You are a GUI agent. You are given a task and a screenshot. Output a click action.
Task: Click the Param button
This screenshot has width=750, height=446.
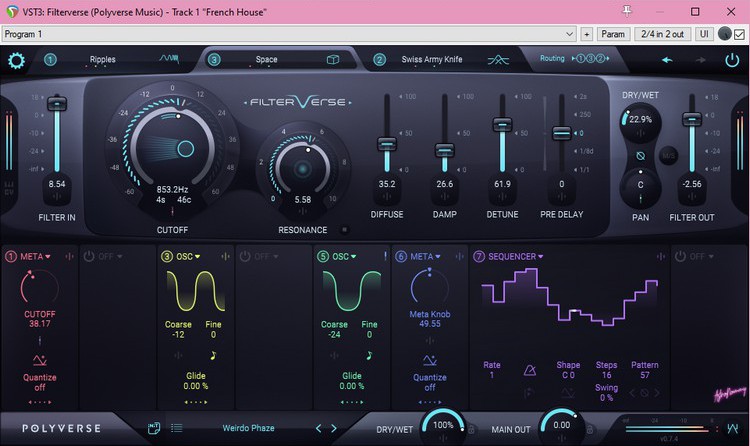tap(613, 34)
